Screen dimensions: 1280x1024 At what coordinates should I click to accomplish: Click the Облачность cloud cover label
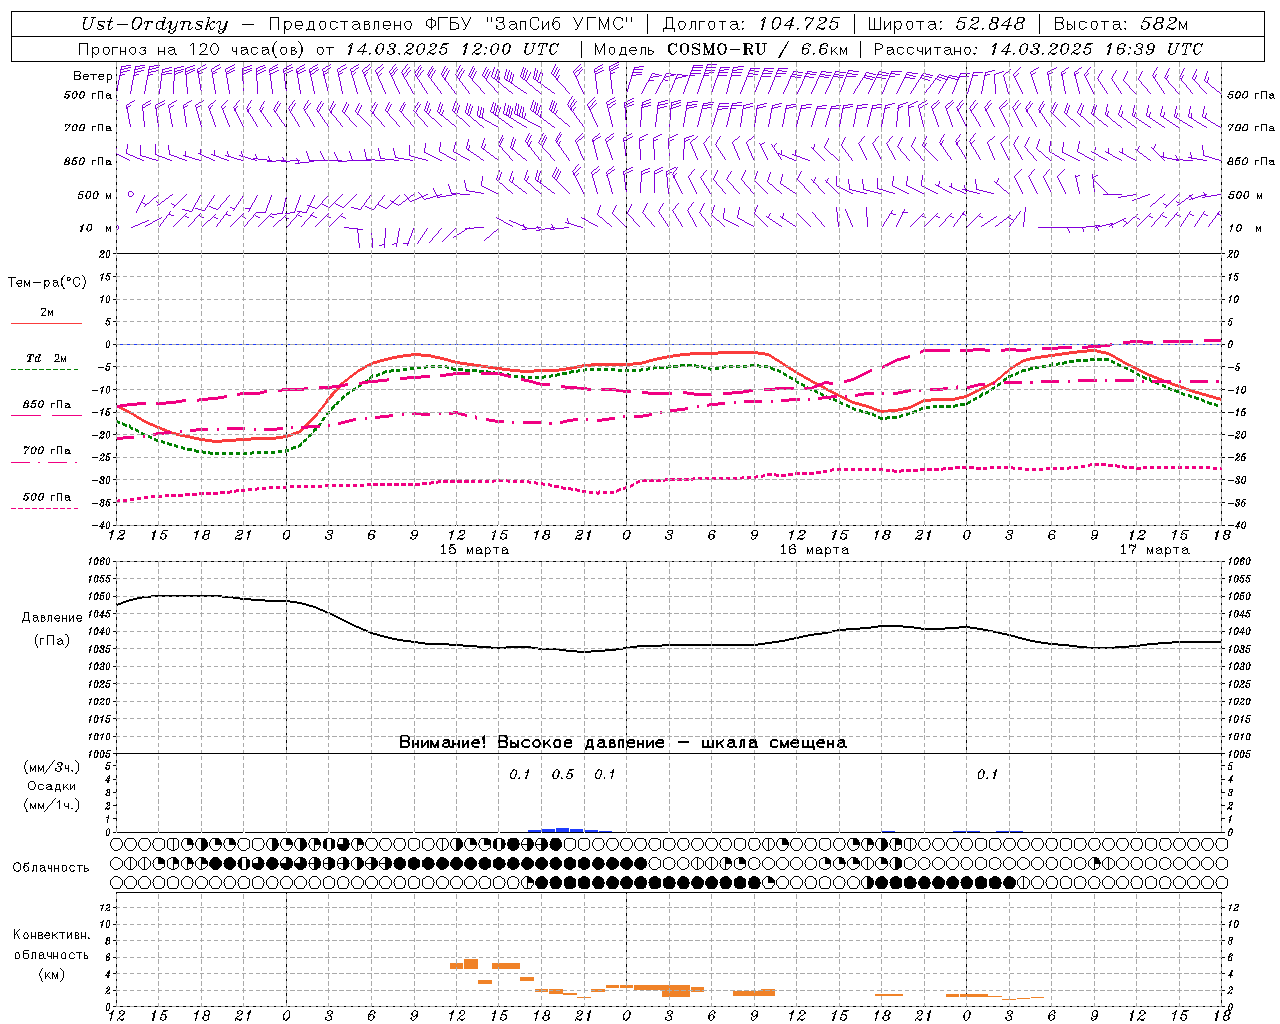[51, 868]
